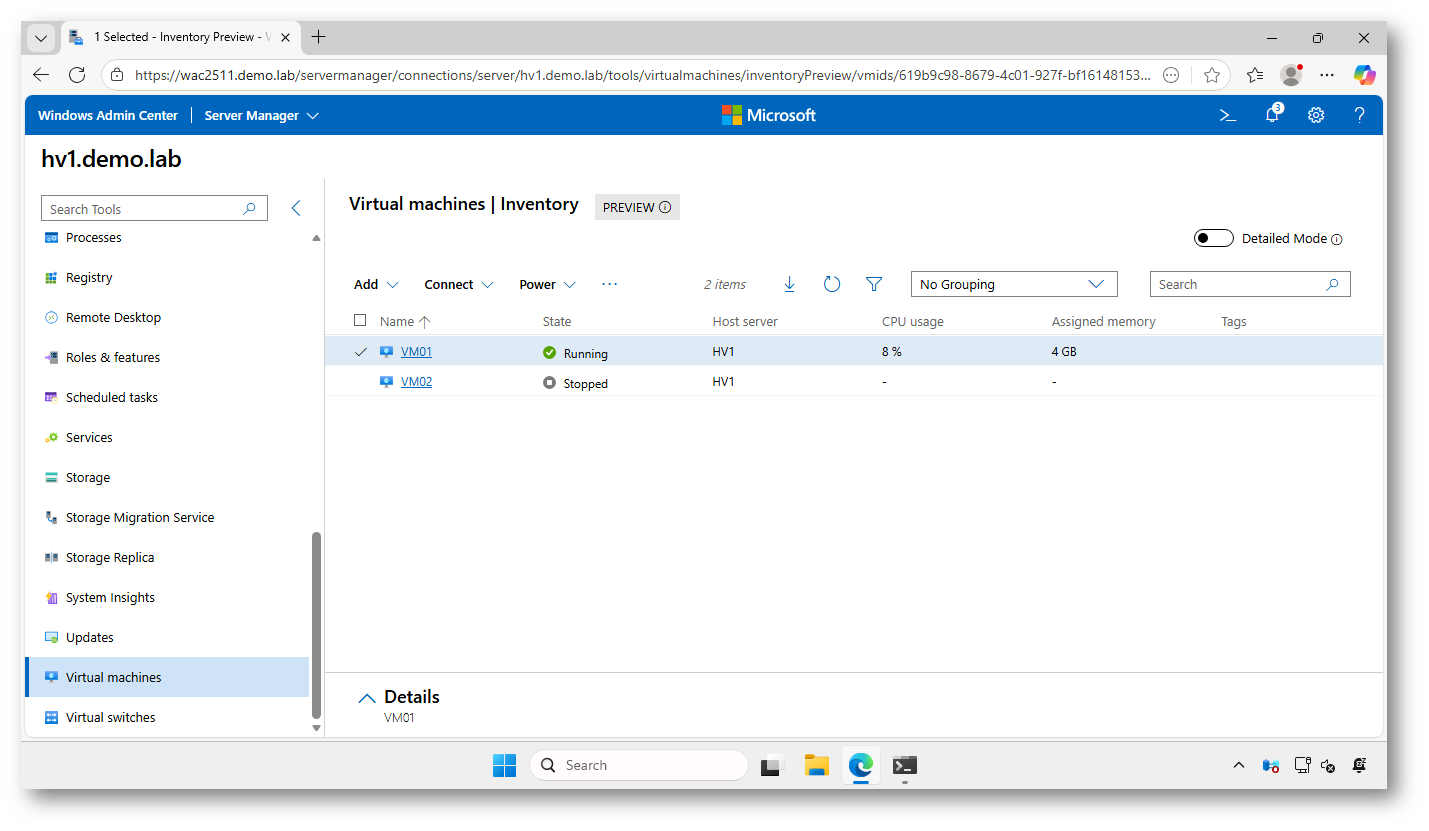Screen dimensions: 1429x831
Task: Open the No Grouping dropdown
Action: click(1013, 284)
